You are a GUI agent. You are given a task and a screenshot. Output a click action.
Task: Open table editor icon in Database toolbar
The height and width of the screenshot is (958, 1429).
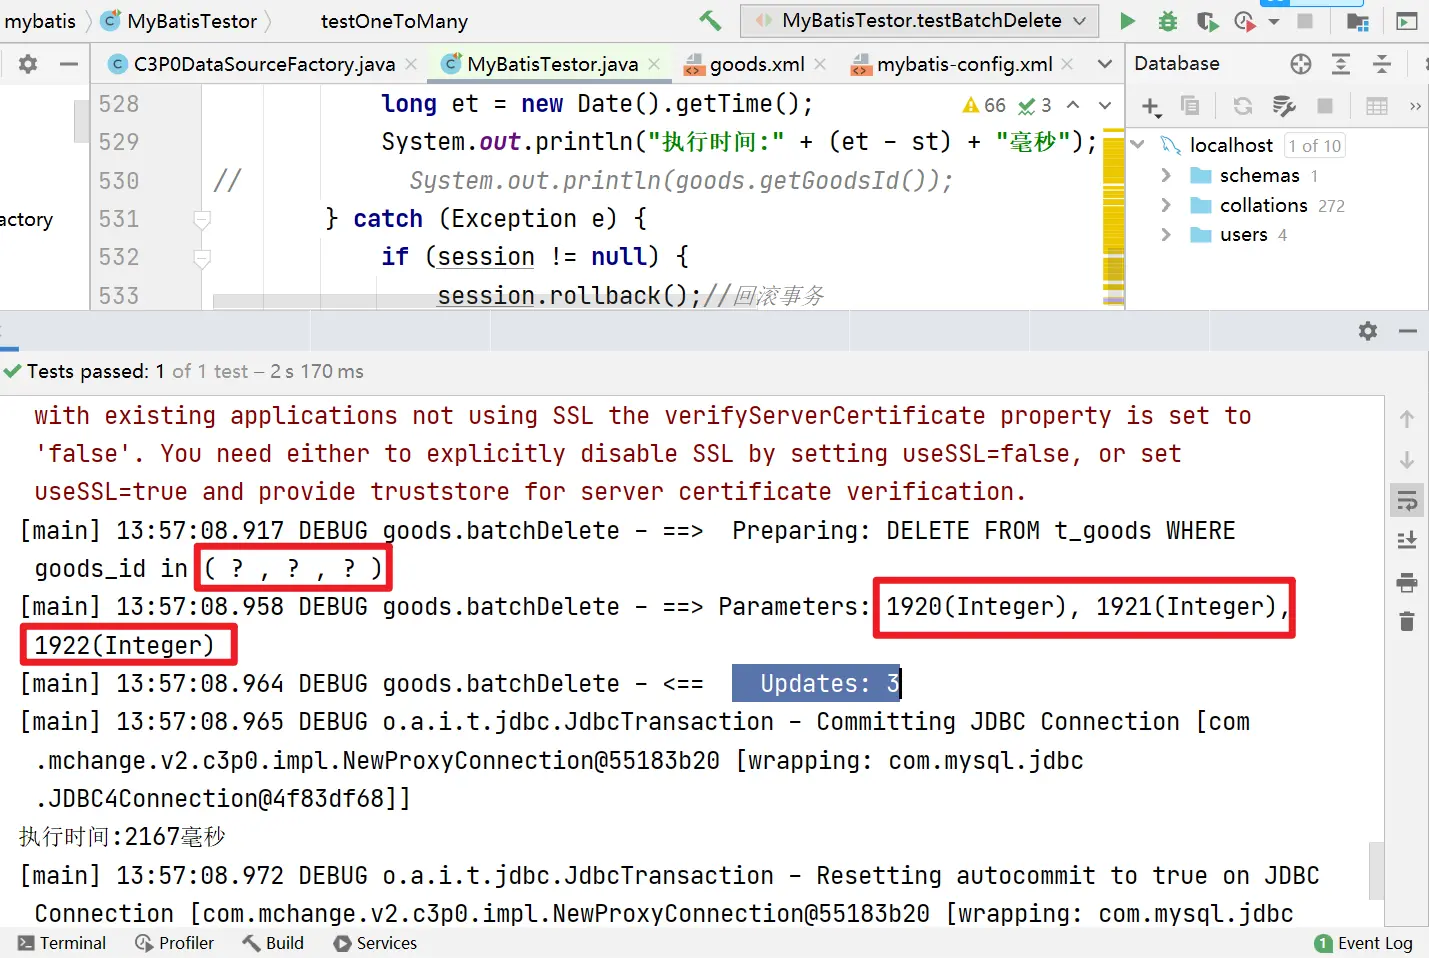coord(1377,105)
